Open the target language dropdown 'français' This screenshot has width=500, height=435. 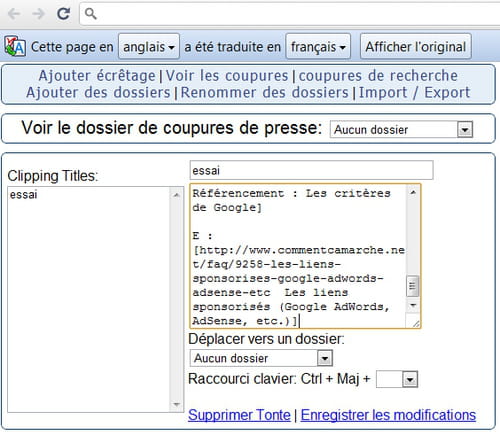coord(318,46)
